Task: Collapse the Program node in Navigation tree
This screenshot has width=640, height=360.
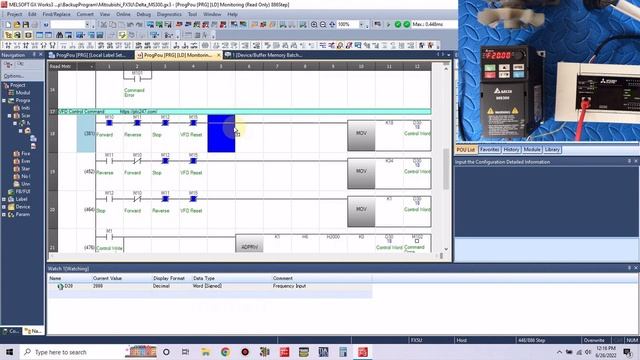Action: [x=4, y=100]
